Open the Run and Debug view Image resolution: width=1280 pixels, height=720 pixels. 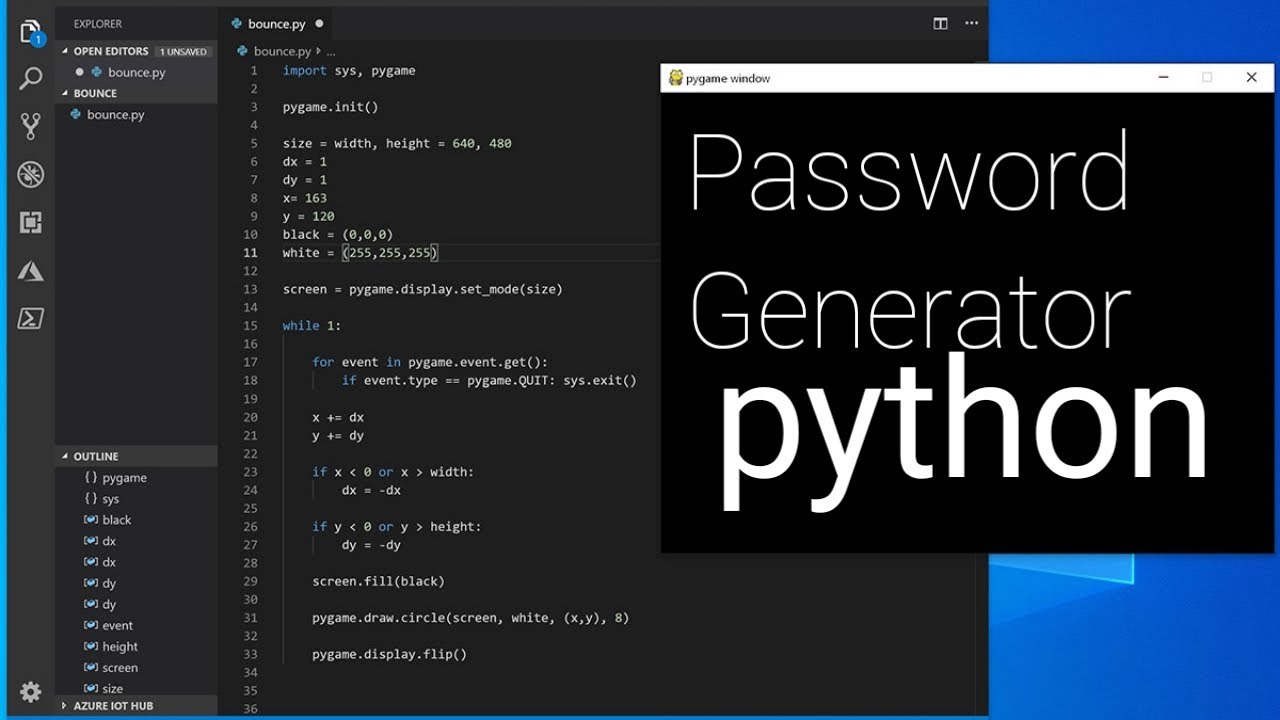(30, 175)
